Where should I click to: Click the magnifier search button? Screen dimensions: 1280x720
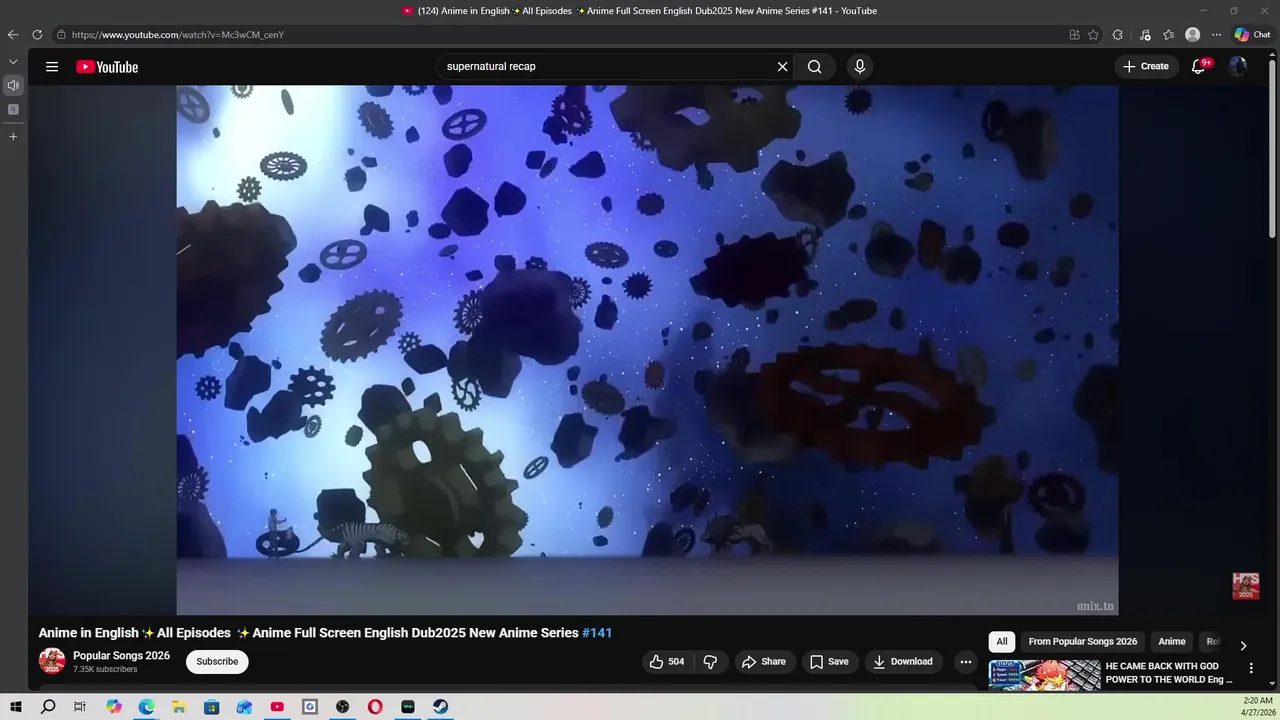(x=815, y=67)
